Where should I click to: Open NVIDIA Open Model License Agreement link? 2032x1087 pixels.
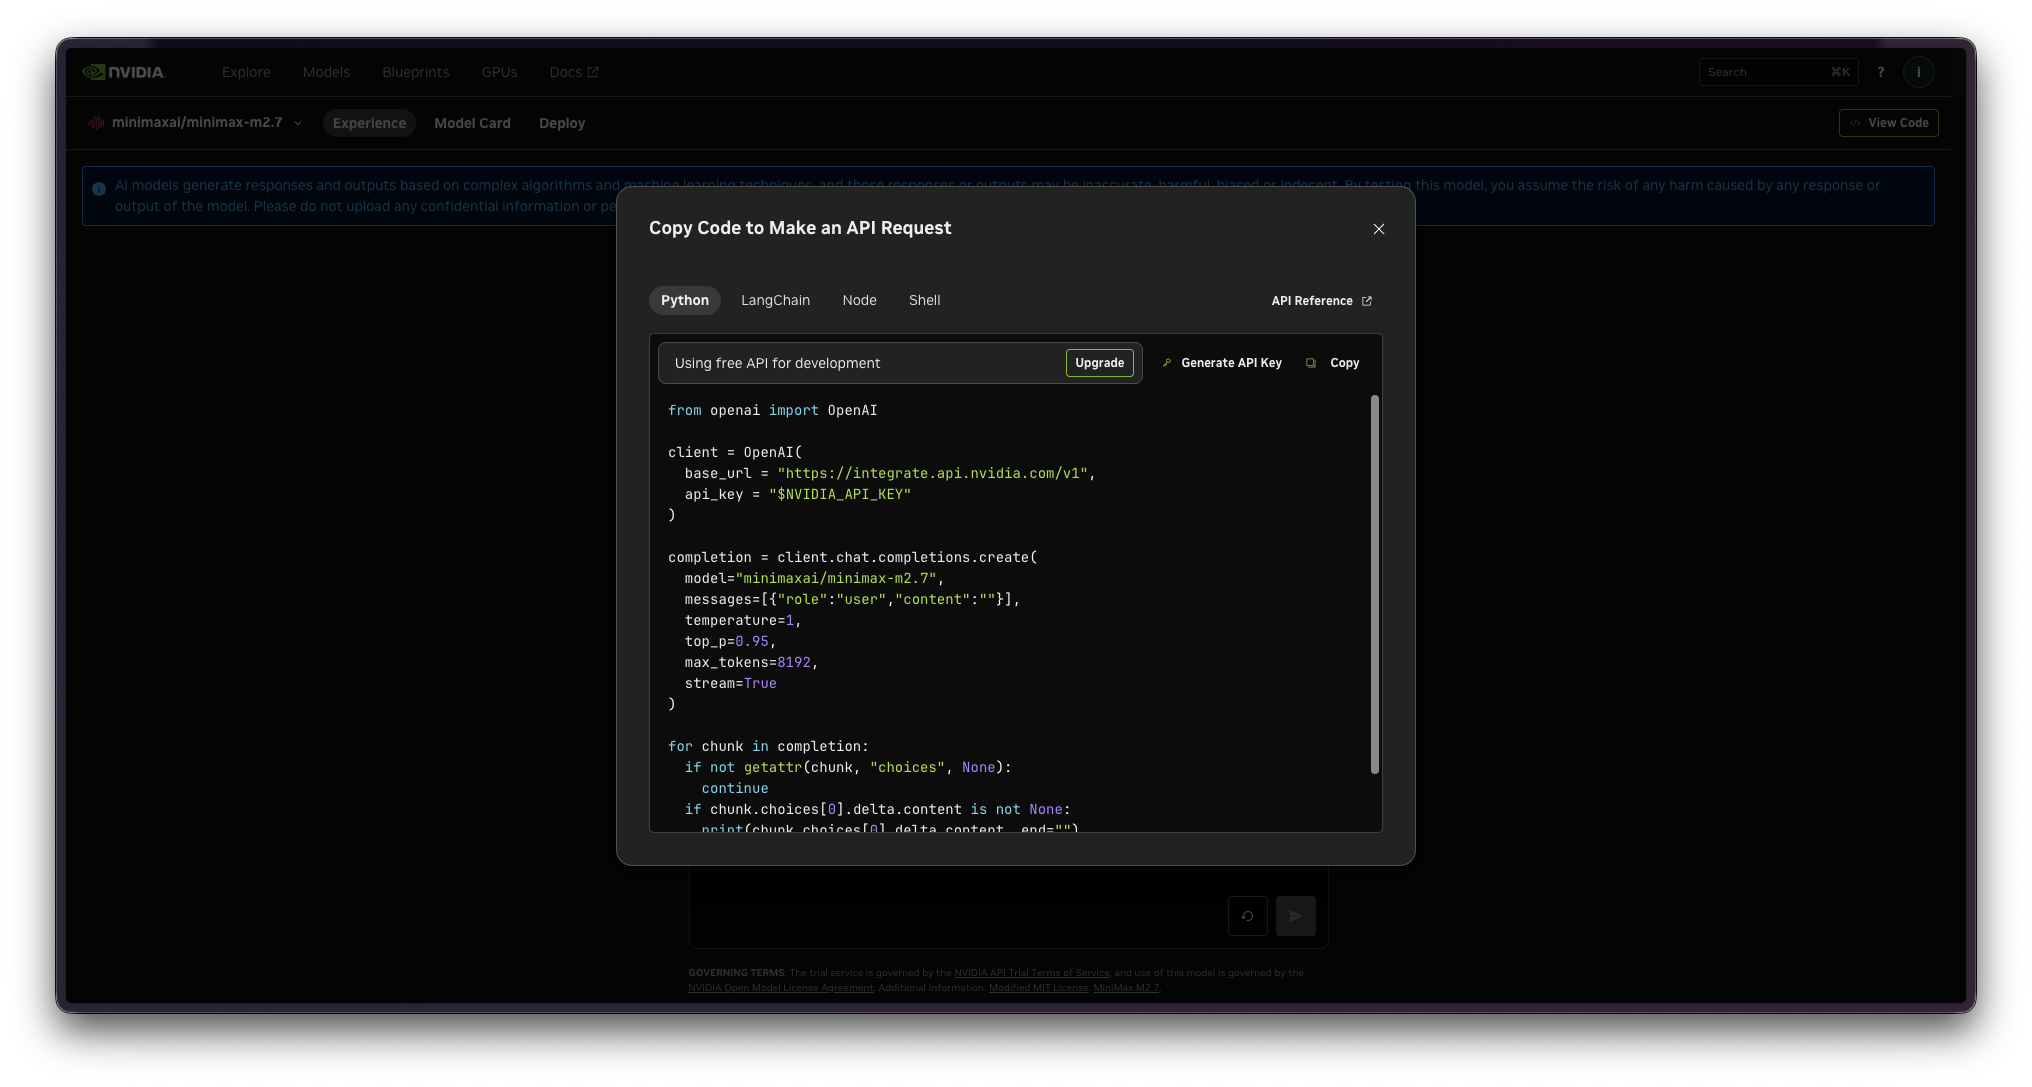click(780, 988)
